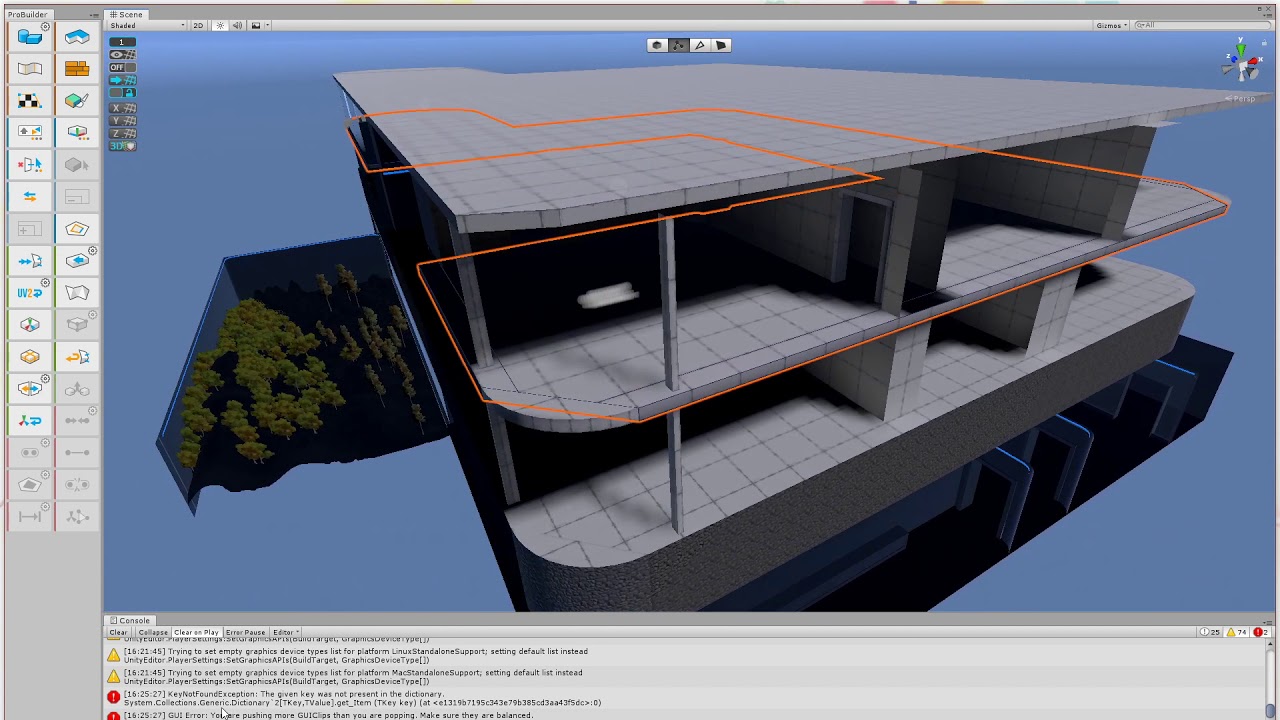
Task: Open the ProBuilder New Shape tool
Action: coord(30,37)
